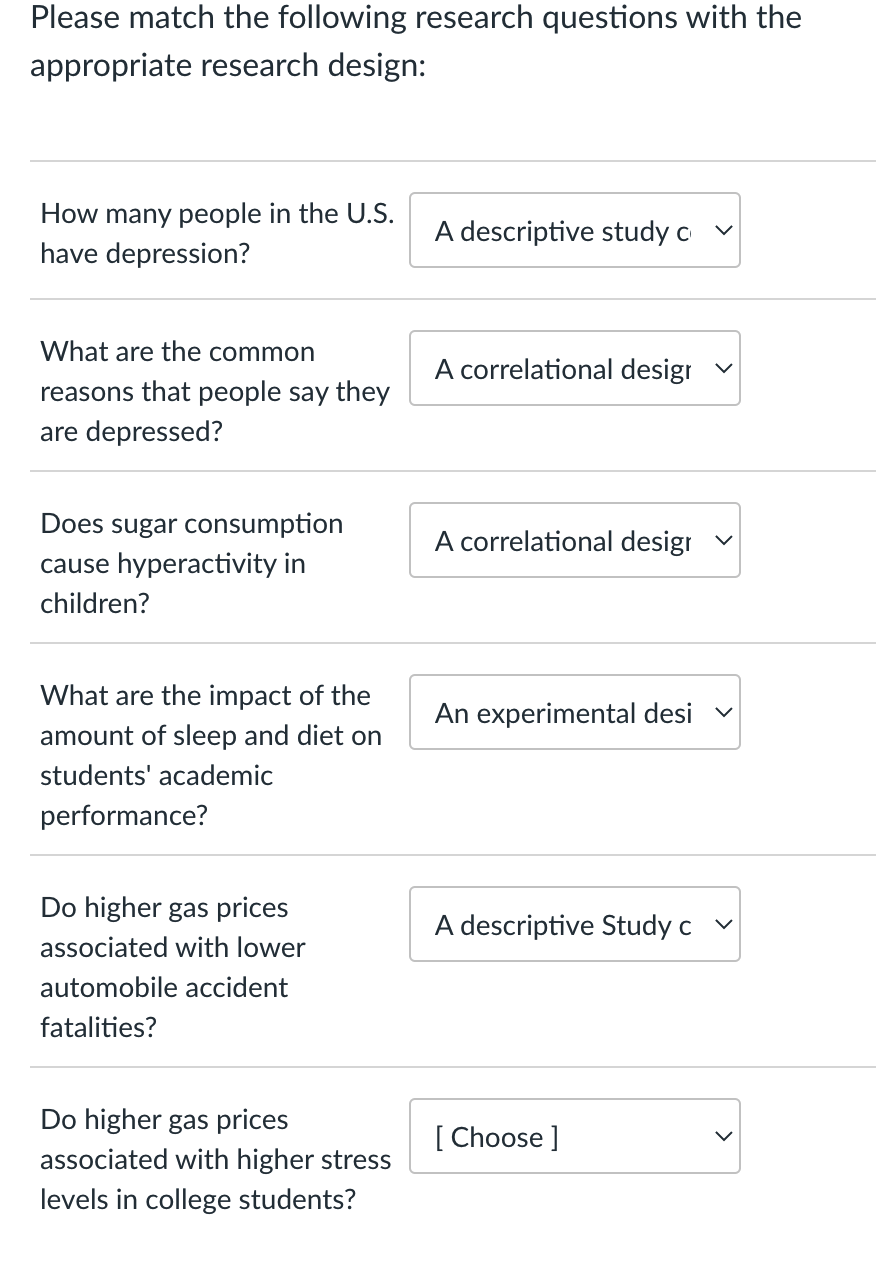Click the chevron on the sugar question's correlational dropdown
Image resolution: width=876 pixels, height=1264 pixels.
pyautogui.click(x=722, y=540)
